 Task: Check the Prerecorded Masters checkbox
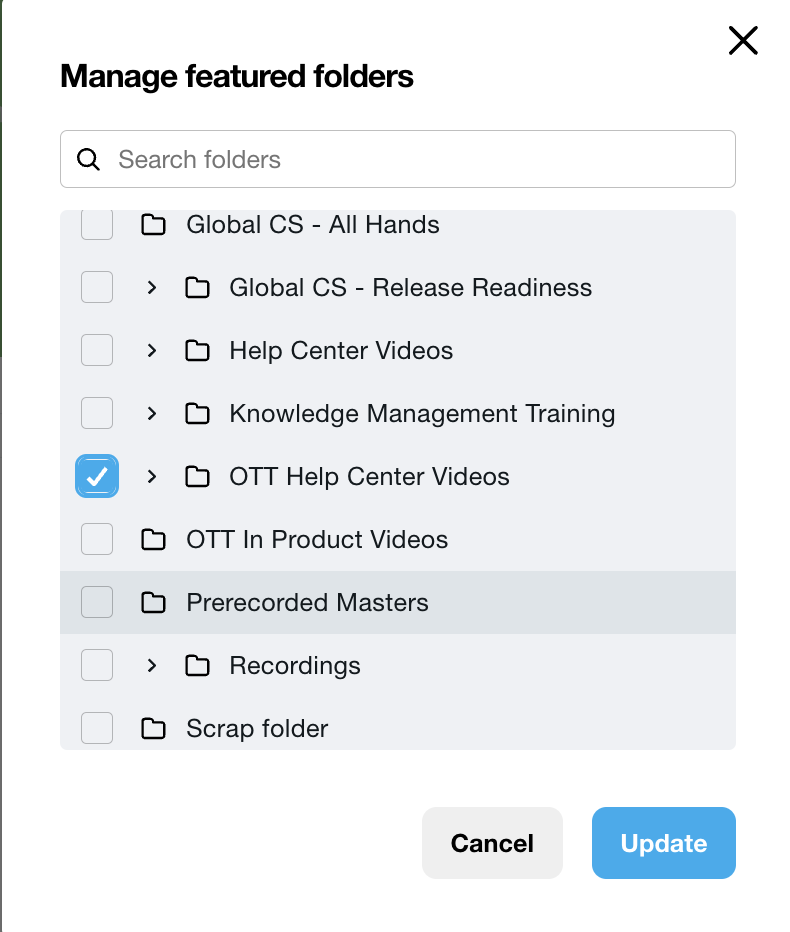97,602
